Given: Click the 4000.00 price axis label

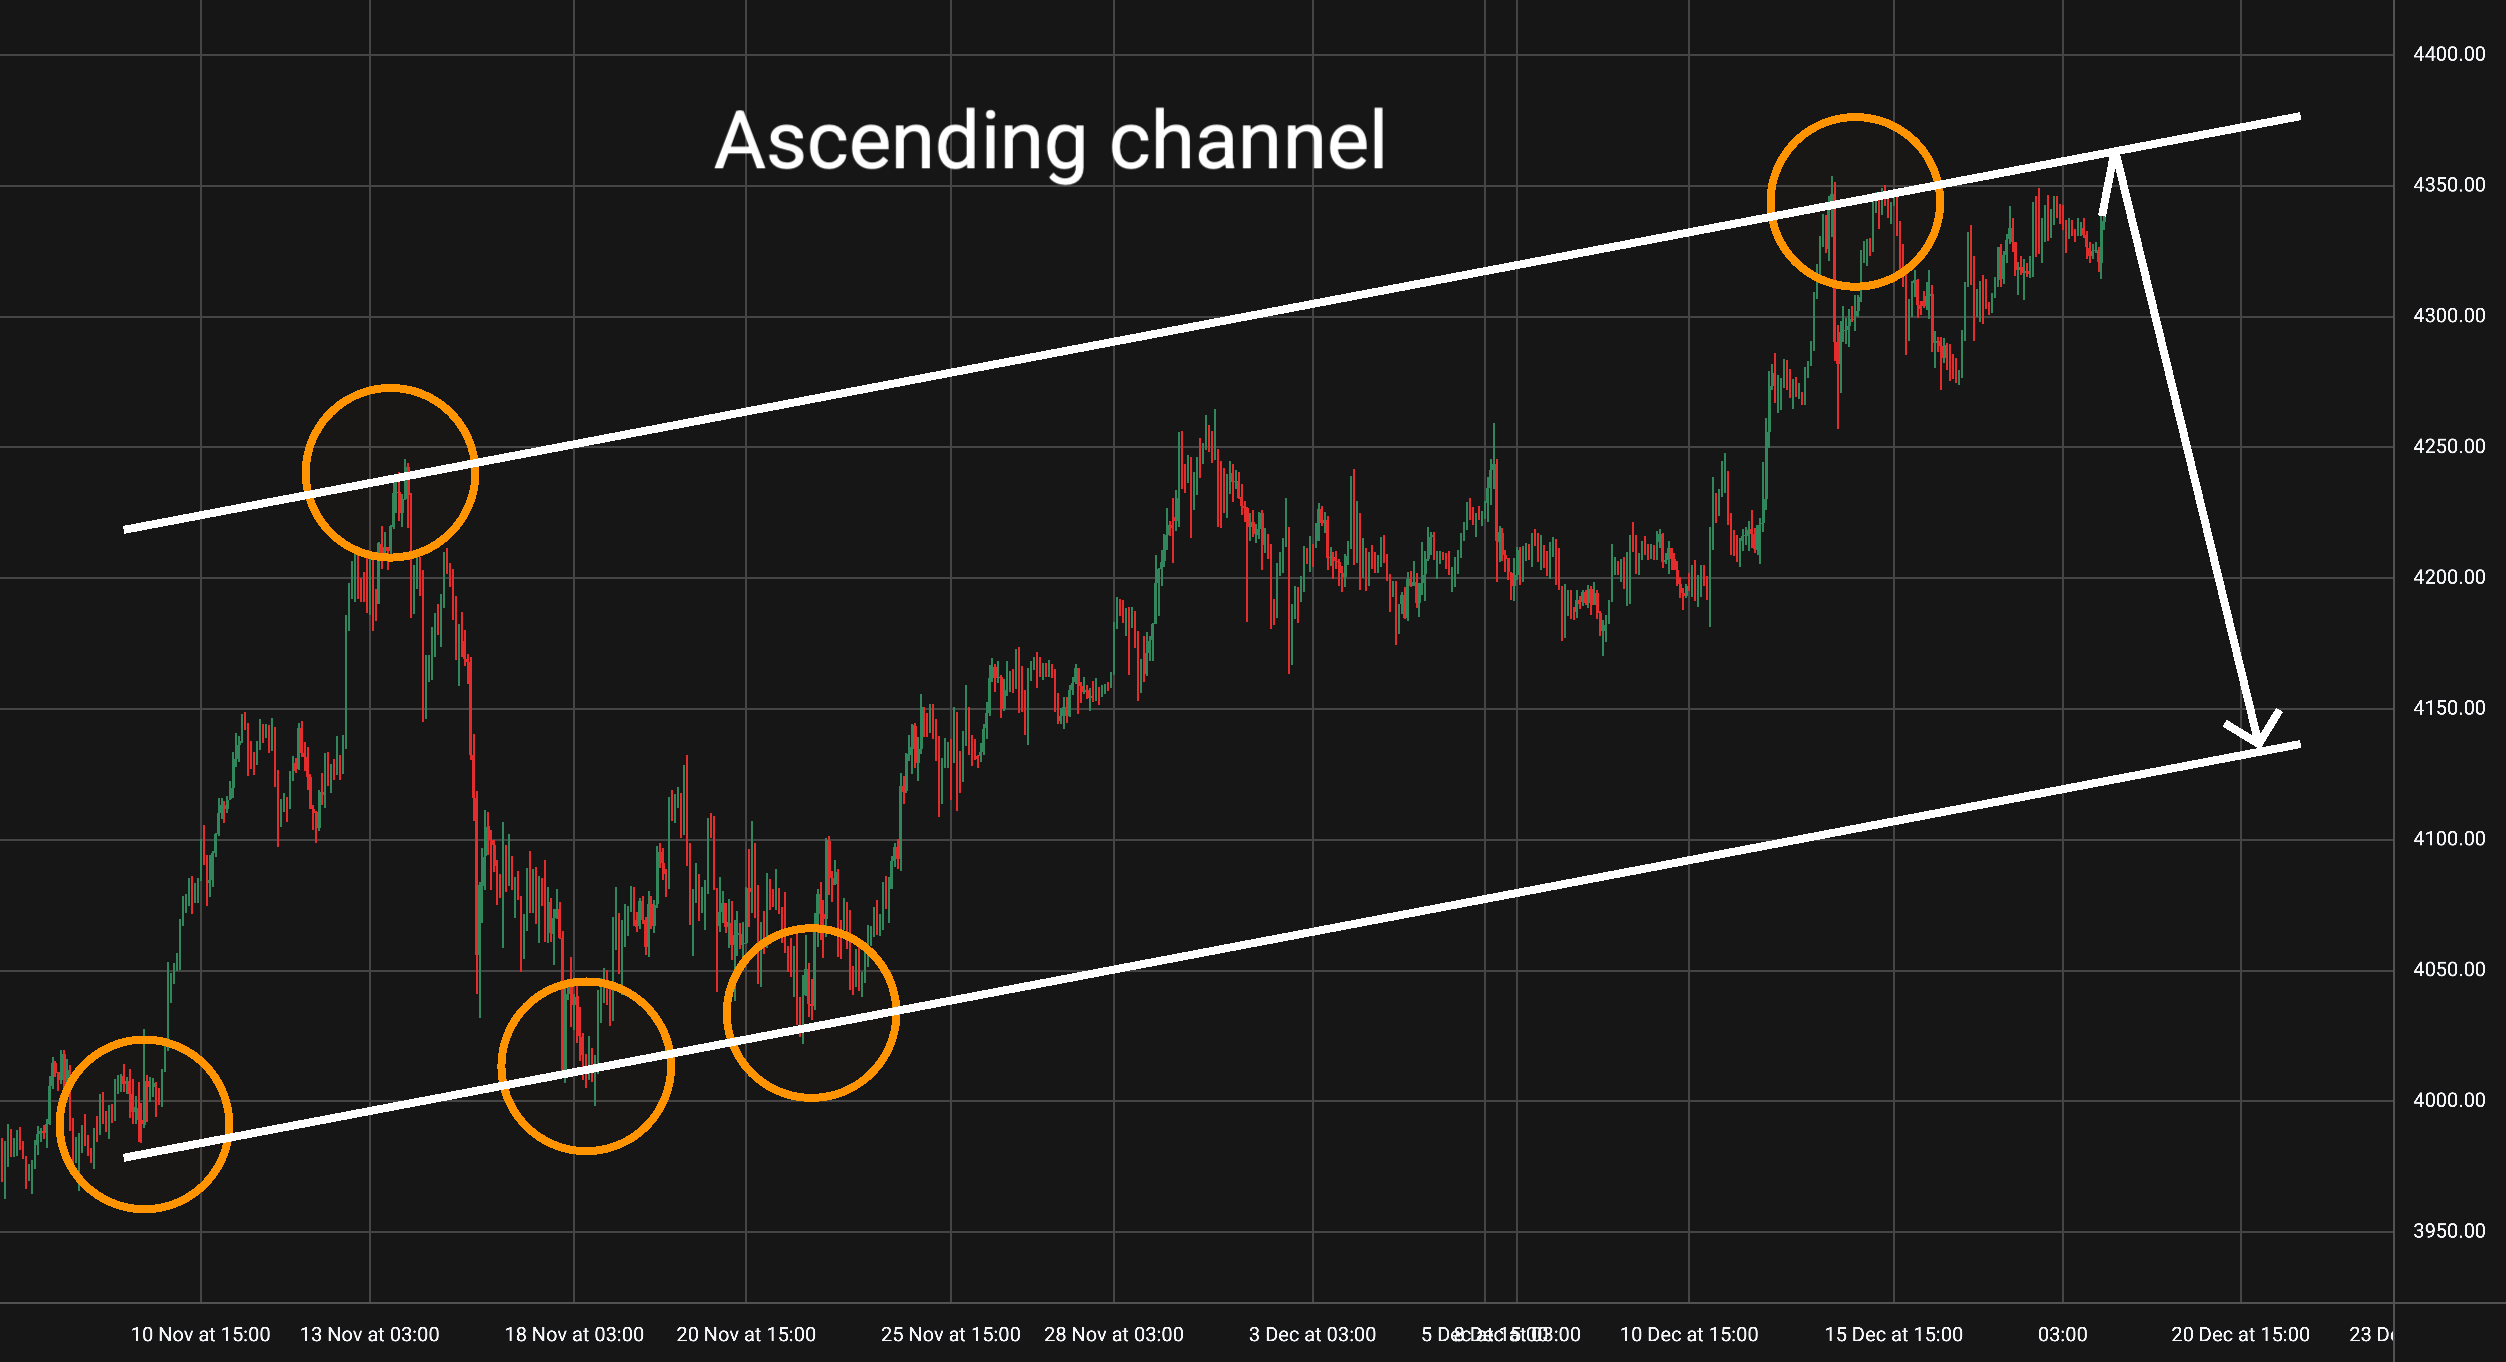Looking at the screenshot, I should tap(2448, 1100).
